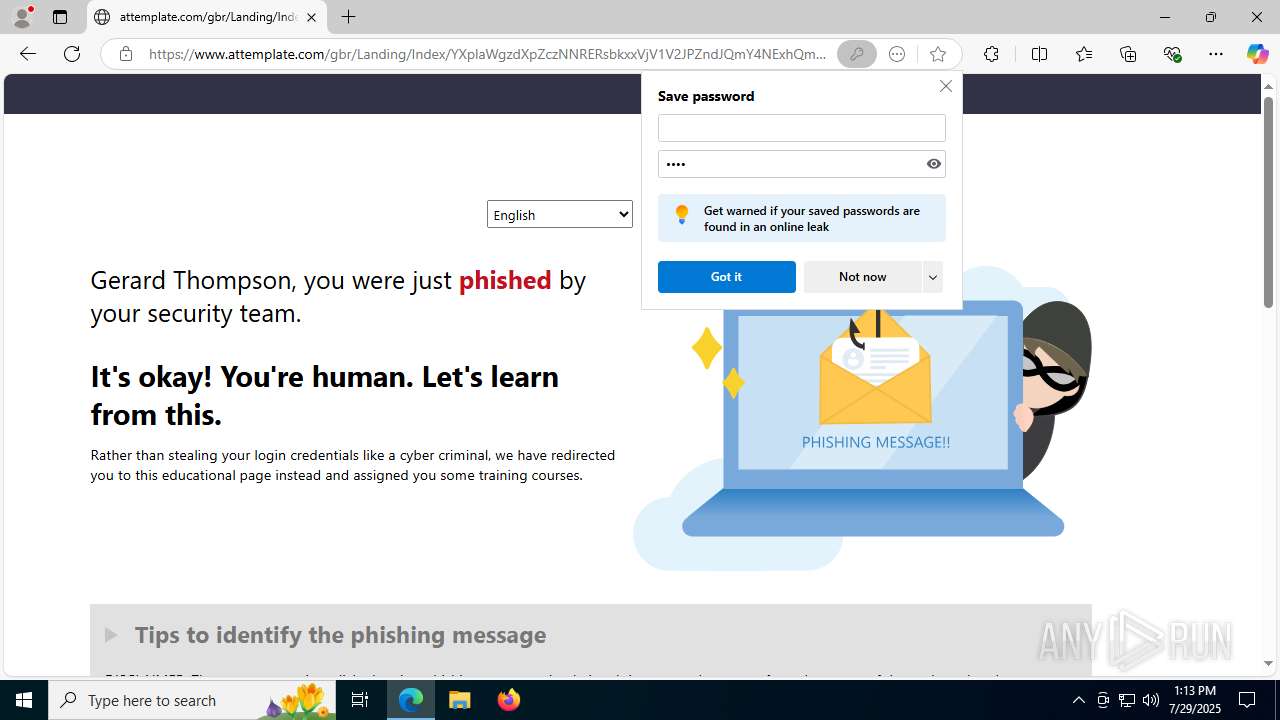The image size is (1280, 720).
Task: Click the username field in Save password
Action: coord(801,128)
